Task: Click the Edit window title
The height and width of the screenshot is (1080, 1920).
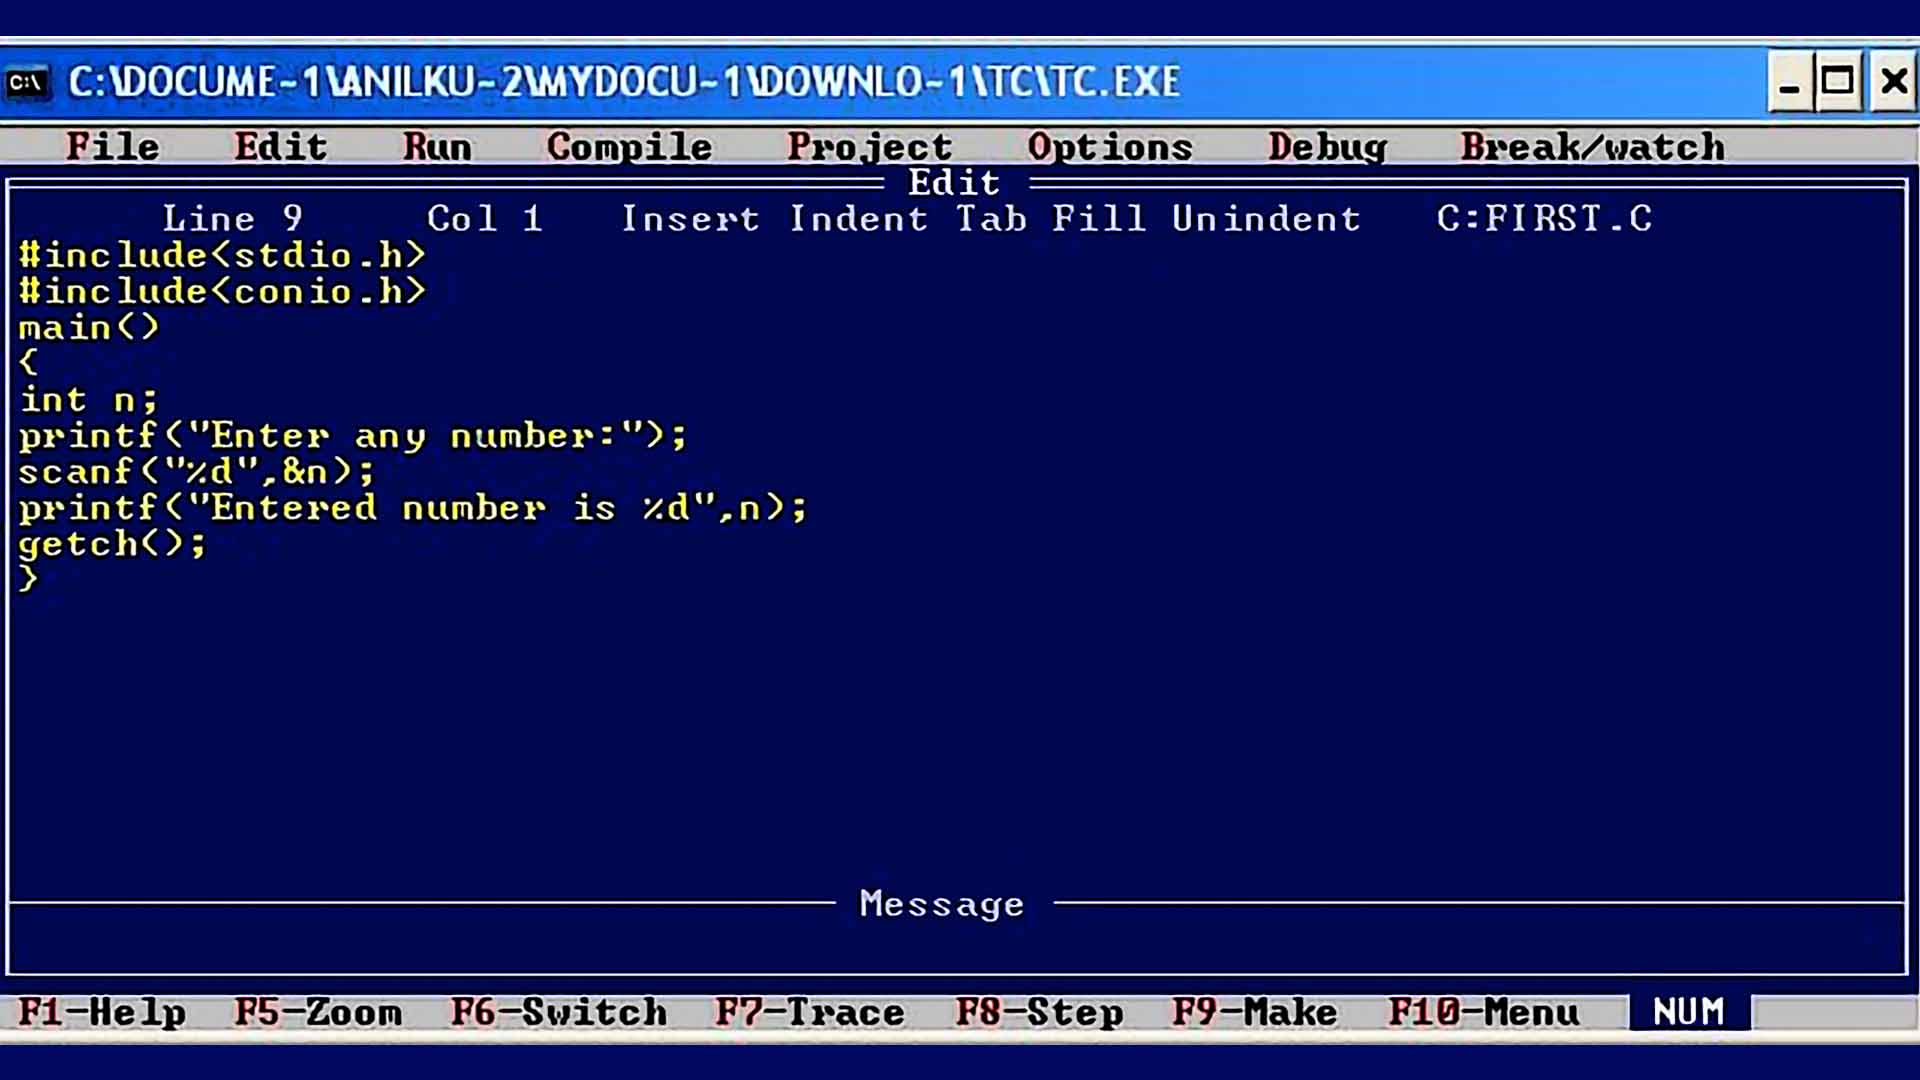Action: coord(954,182)
